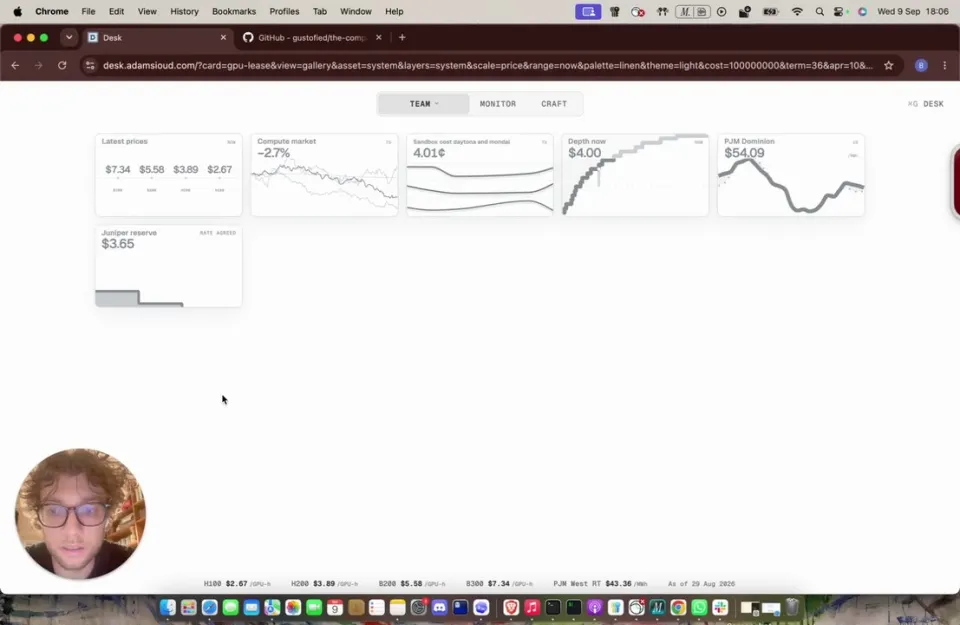960x625 pixels.
Task: Open Discord from the Dock
Action: (x=439, y=607)
